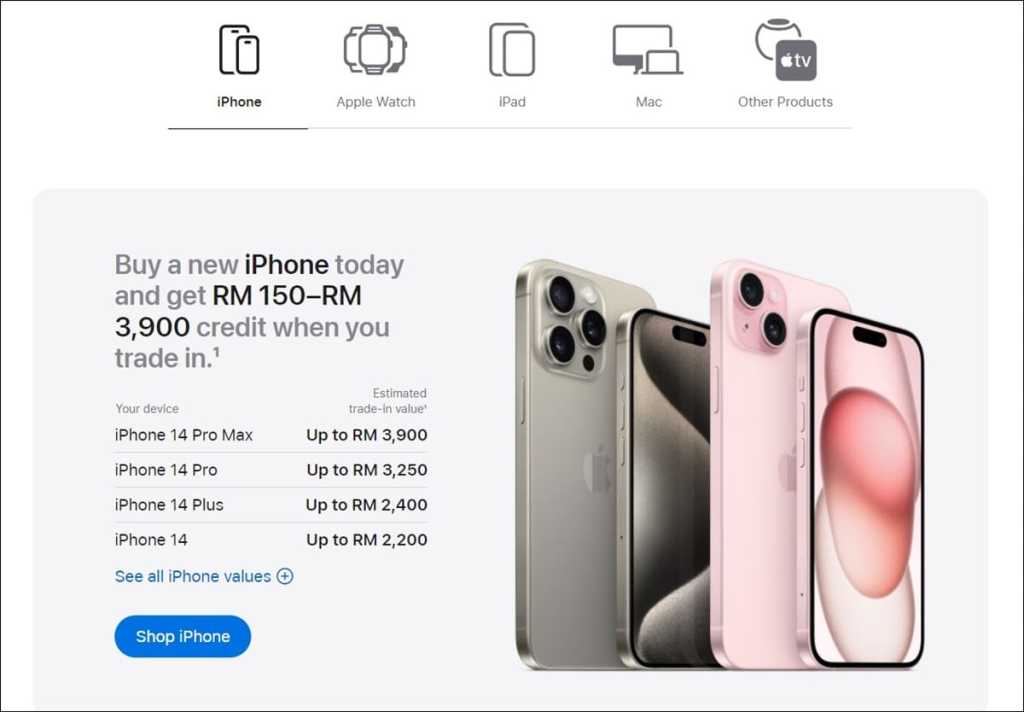
Task: Click the Shop iPhone button
Action: coord(183,636)
